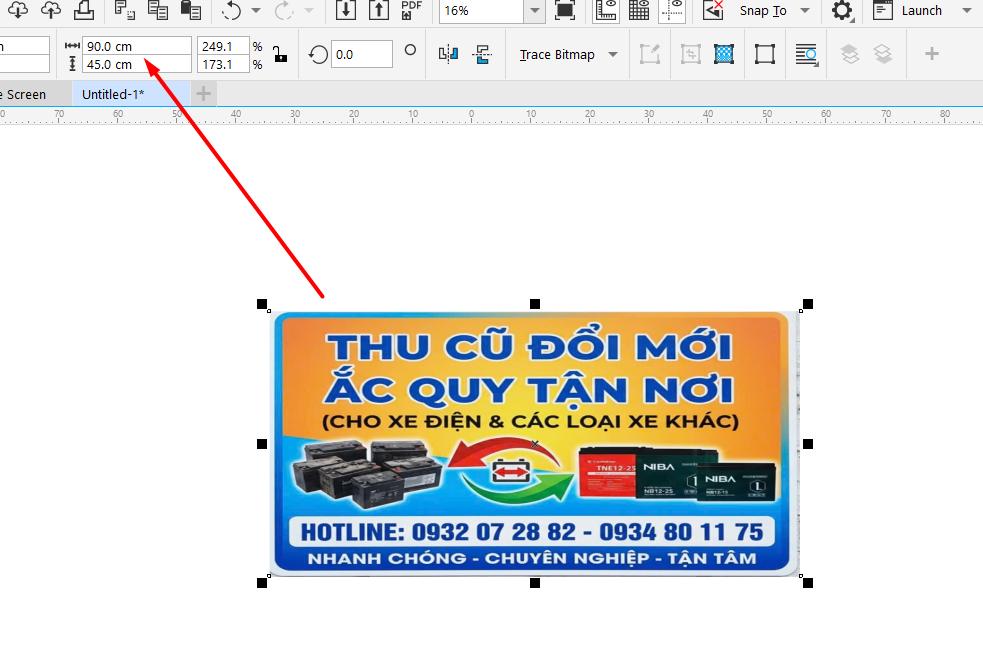Click the horizontal ruler
The image size is (983, 656).
492,115
